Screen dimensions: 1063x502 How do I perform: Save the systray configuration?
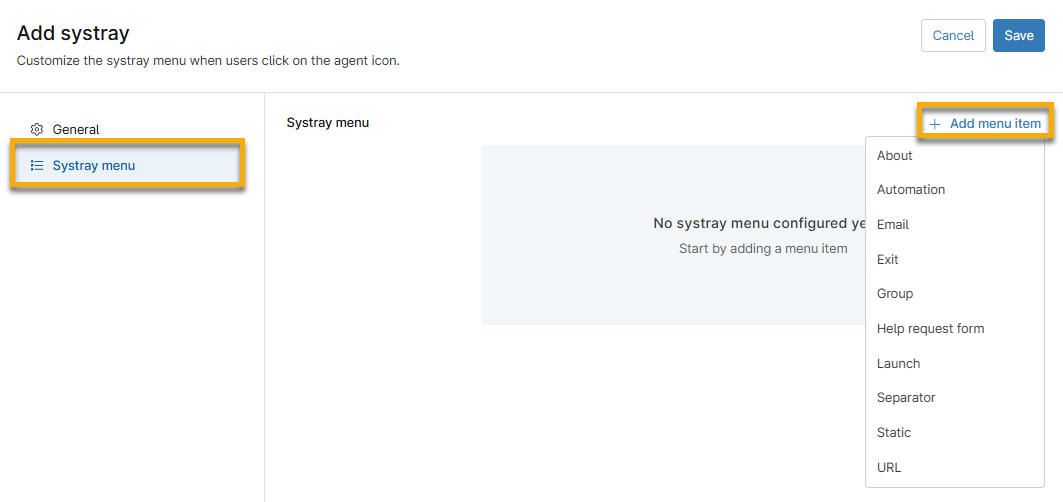pyautogui.click(x=1018, y=35)
